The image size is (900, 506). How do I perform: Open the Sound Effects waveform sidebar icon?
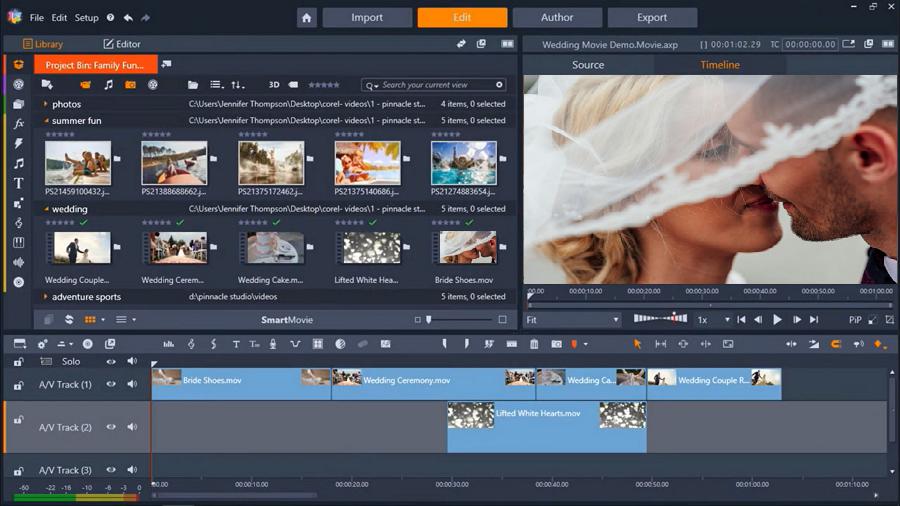pyautogui.click(x=19, y=262)
